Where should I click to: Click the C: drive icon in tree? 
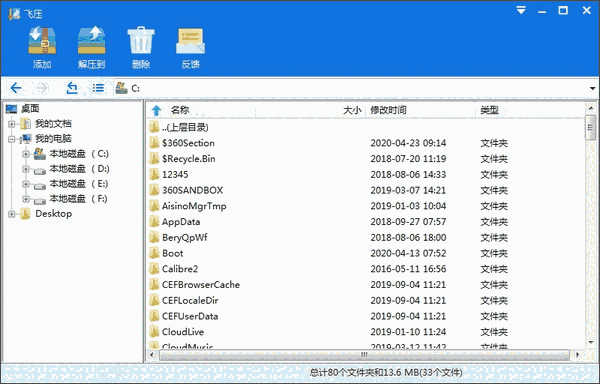[x=40, y=154]
